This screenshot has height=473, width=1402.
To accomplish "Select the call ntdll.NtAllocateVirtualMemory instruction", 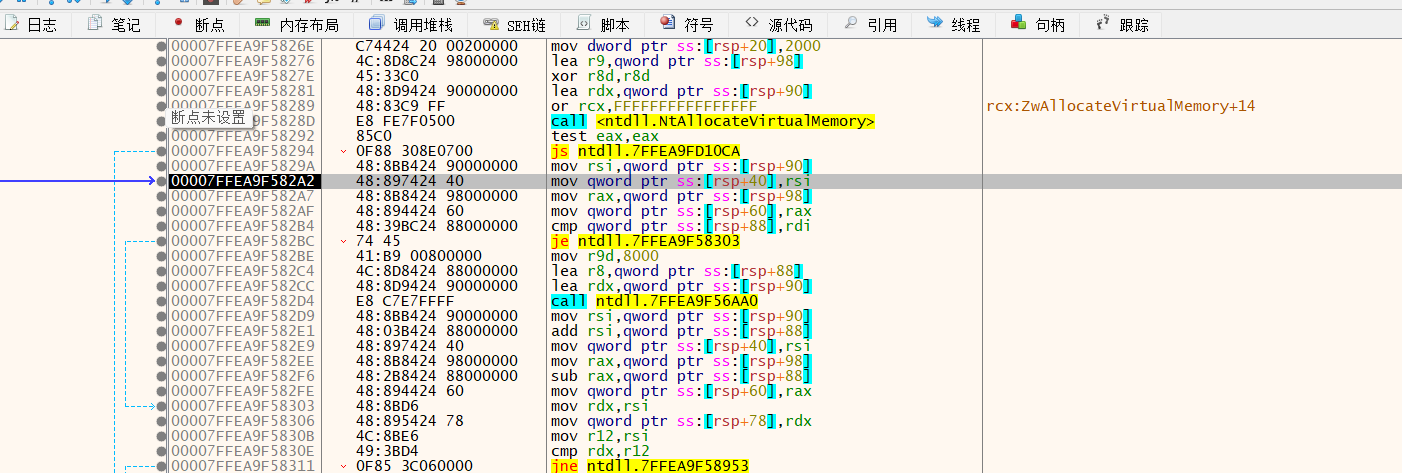I will coord(713,121).
